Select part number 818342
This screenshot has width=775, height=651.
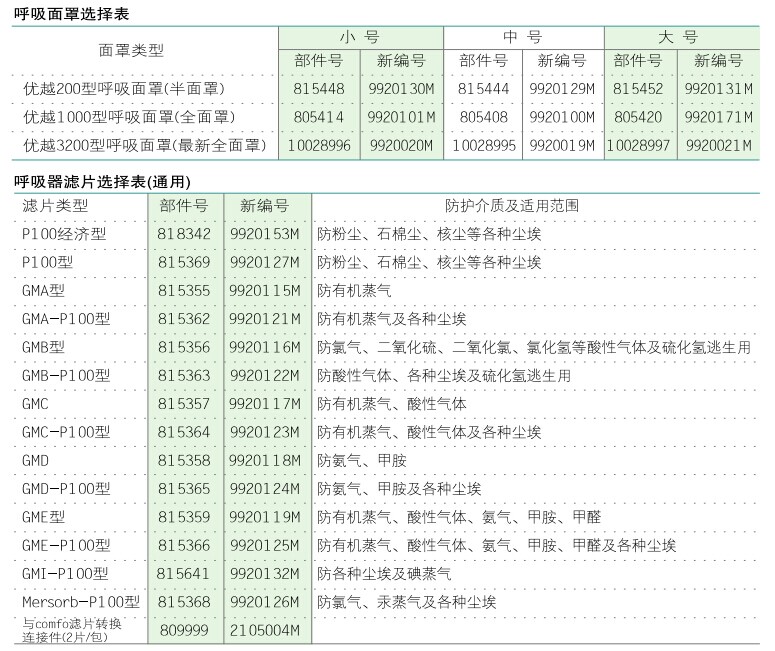[x=184, y=234]
